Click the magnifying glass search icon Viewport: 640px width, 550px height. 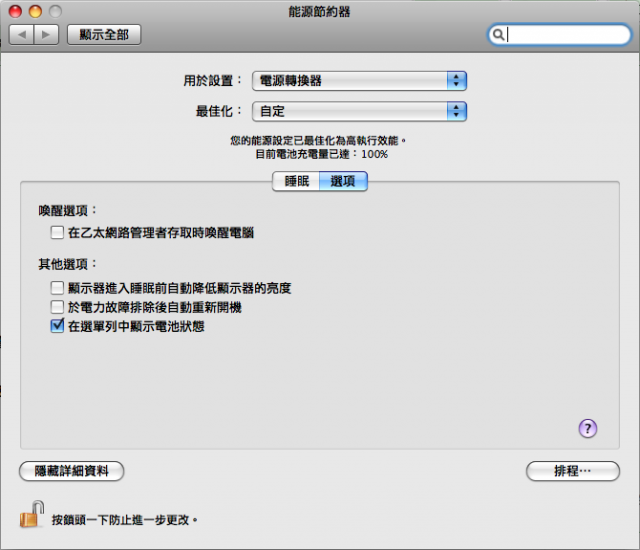tap(498, 35)
